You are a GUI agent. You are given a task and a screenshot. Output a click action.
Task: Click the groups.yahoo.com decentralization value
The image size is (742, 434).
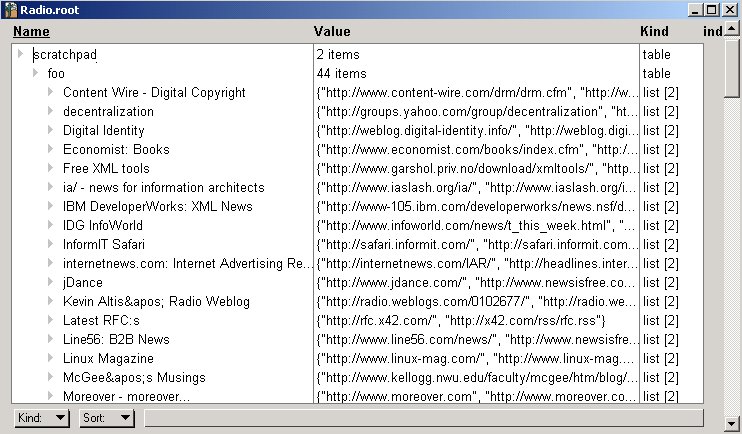pyautogui.click(x=477, y=111)
